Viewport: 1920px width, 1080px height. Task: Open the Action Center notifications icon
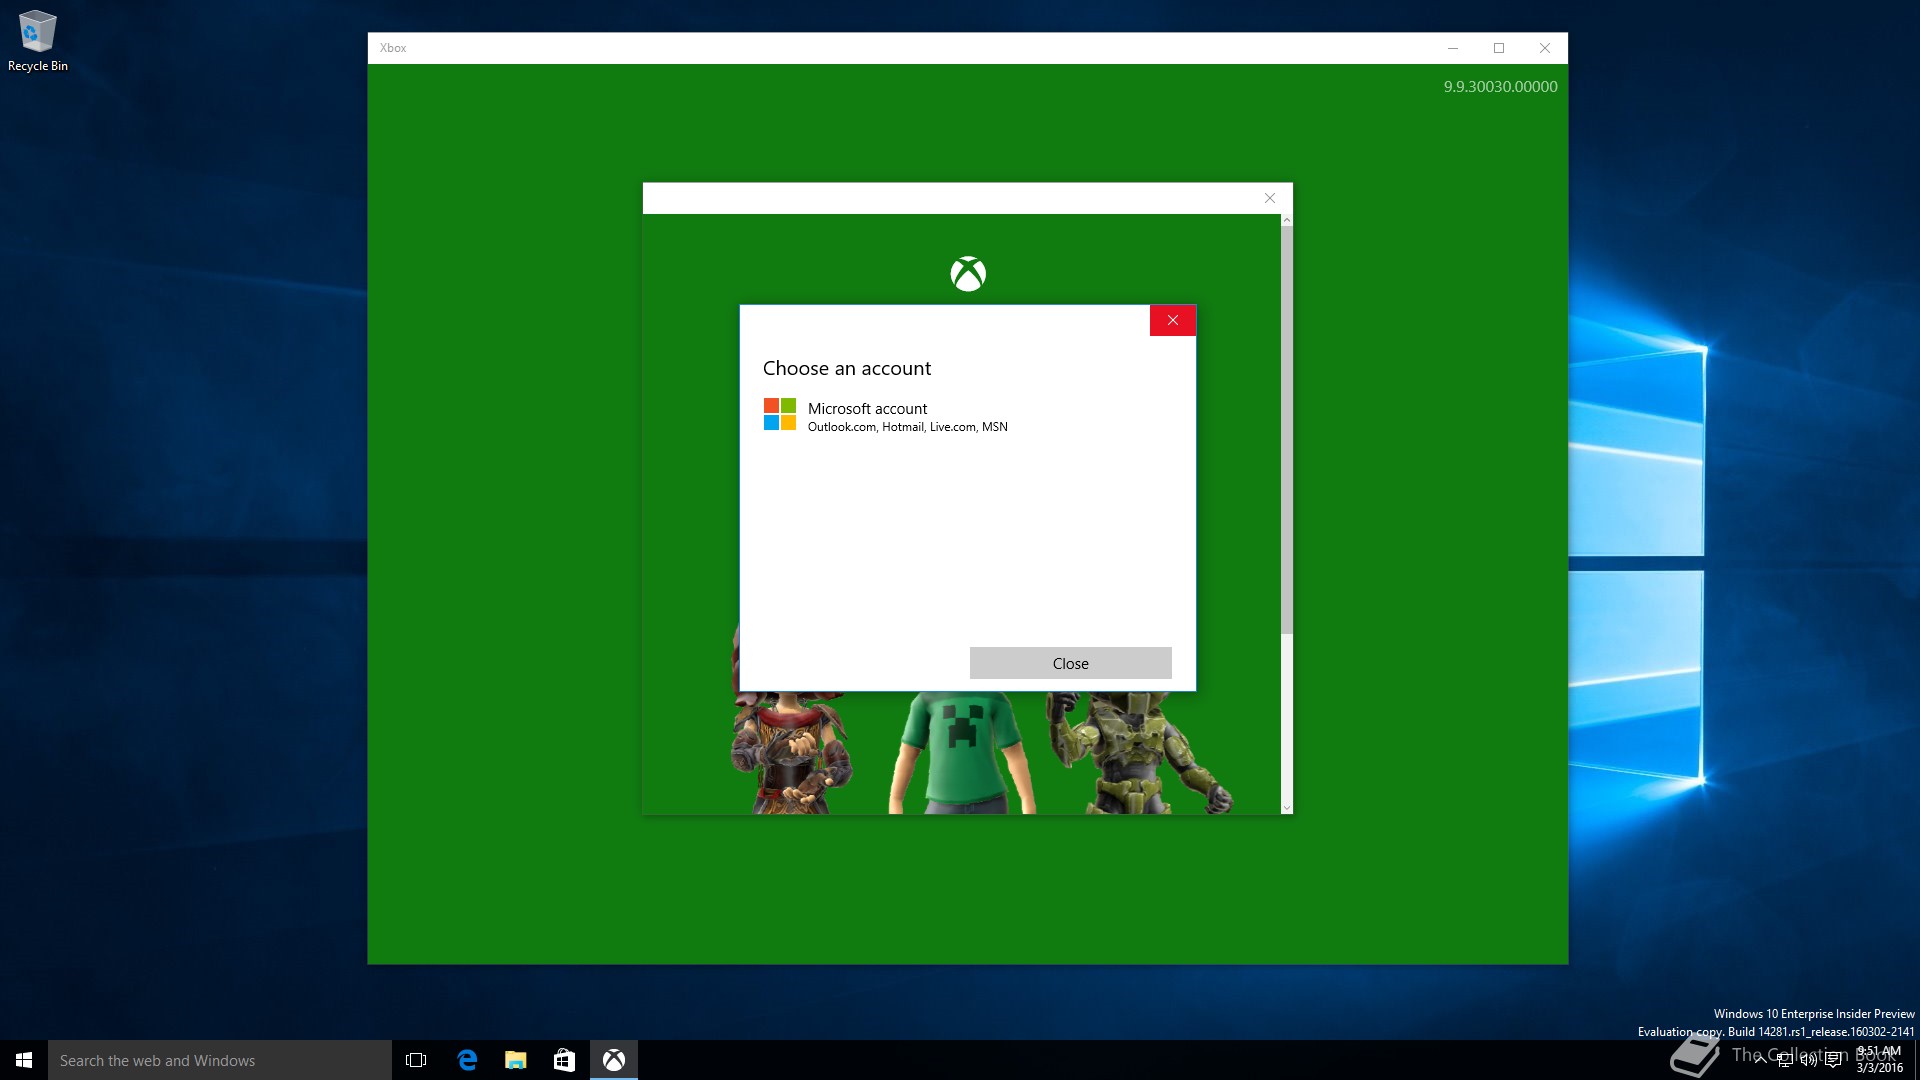click(1833, 1060)
